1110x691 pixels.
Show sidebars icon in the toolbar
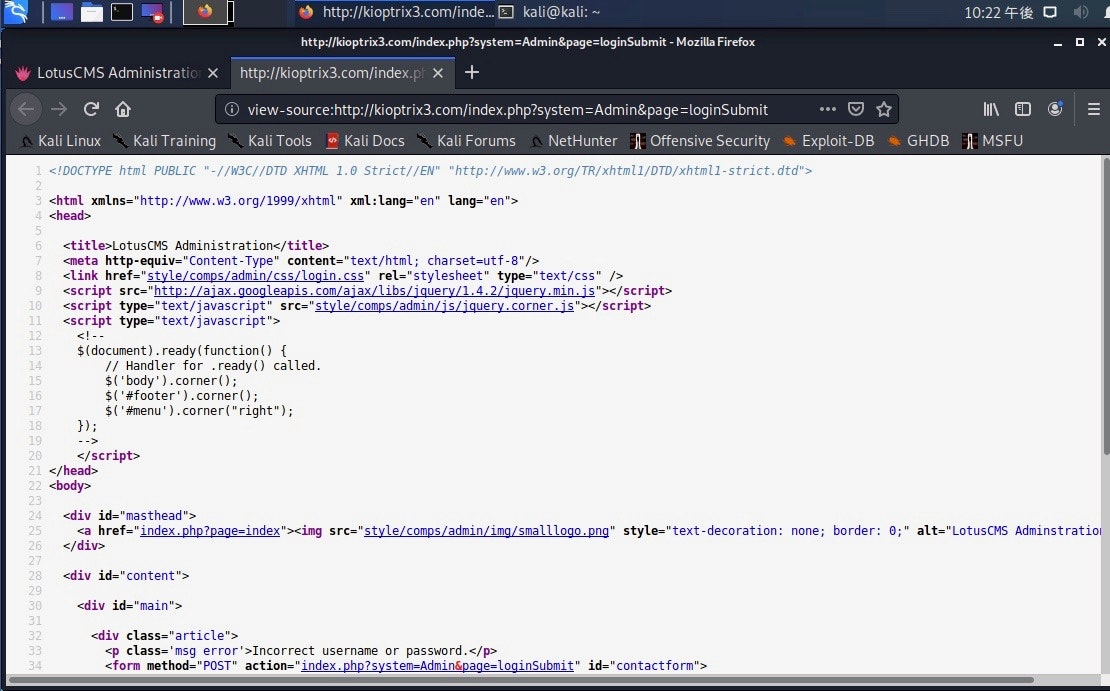[1023, 109]
